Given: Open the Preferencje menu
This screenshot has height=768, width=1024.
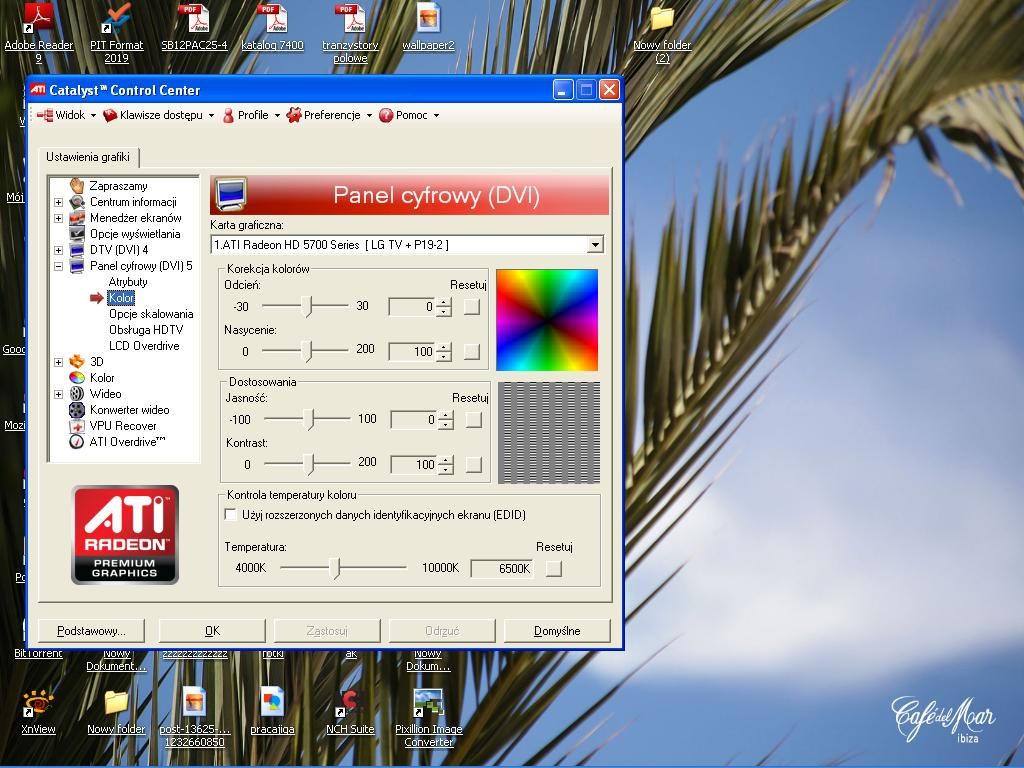Looking at the screenshot, I should click(329, 115).
